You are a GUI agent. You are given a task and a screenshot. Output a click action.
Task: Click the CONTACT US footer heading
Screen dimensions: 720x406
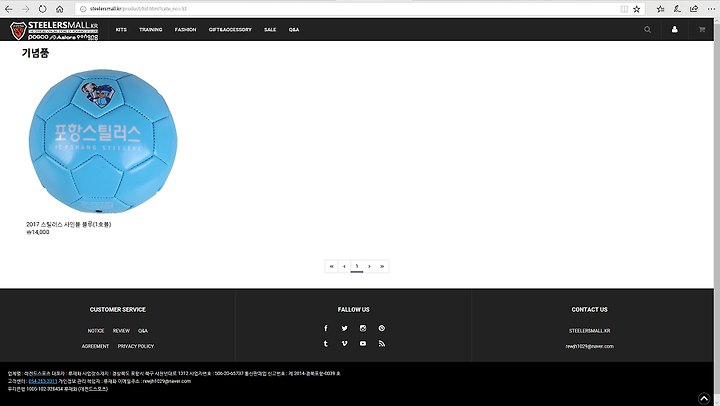[590, 310]
